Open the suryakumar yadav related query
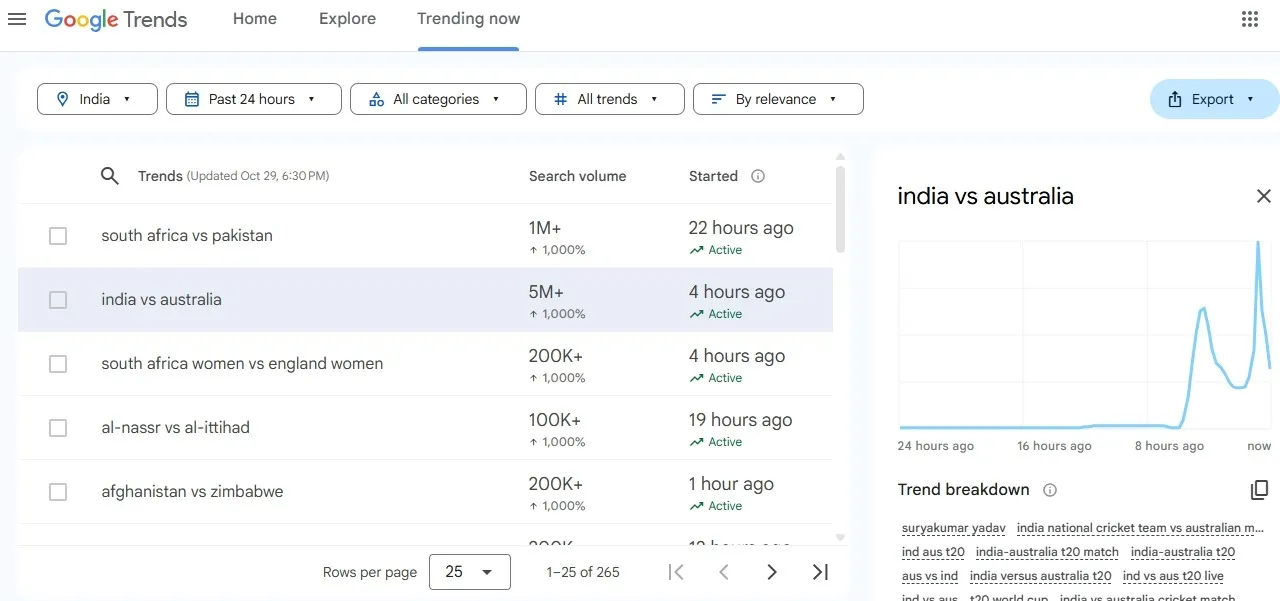 pos(953,528)
